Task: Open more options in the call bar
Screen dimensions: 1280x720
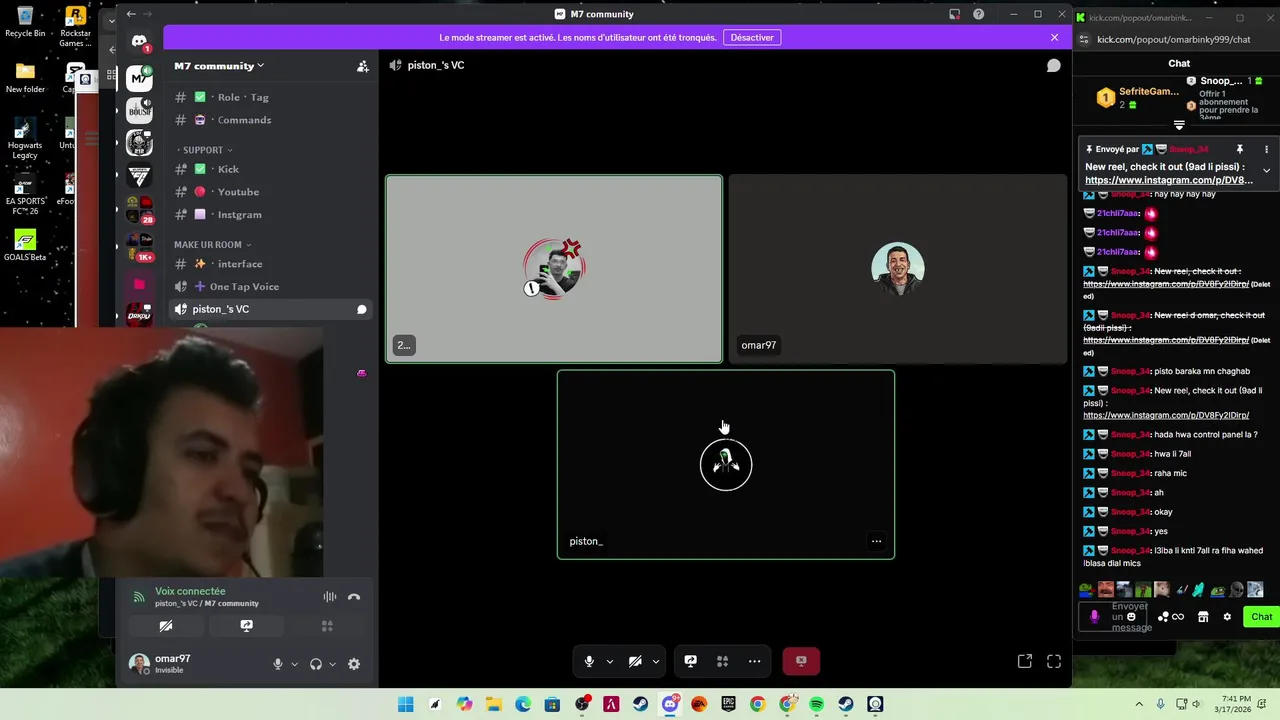Action: pos(754,661)
